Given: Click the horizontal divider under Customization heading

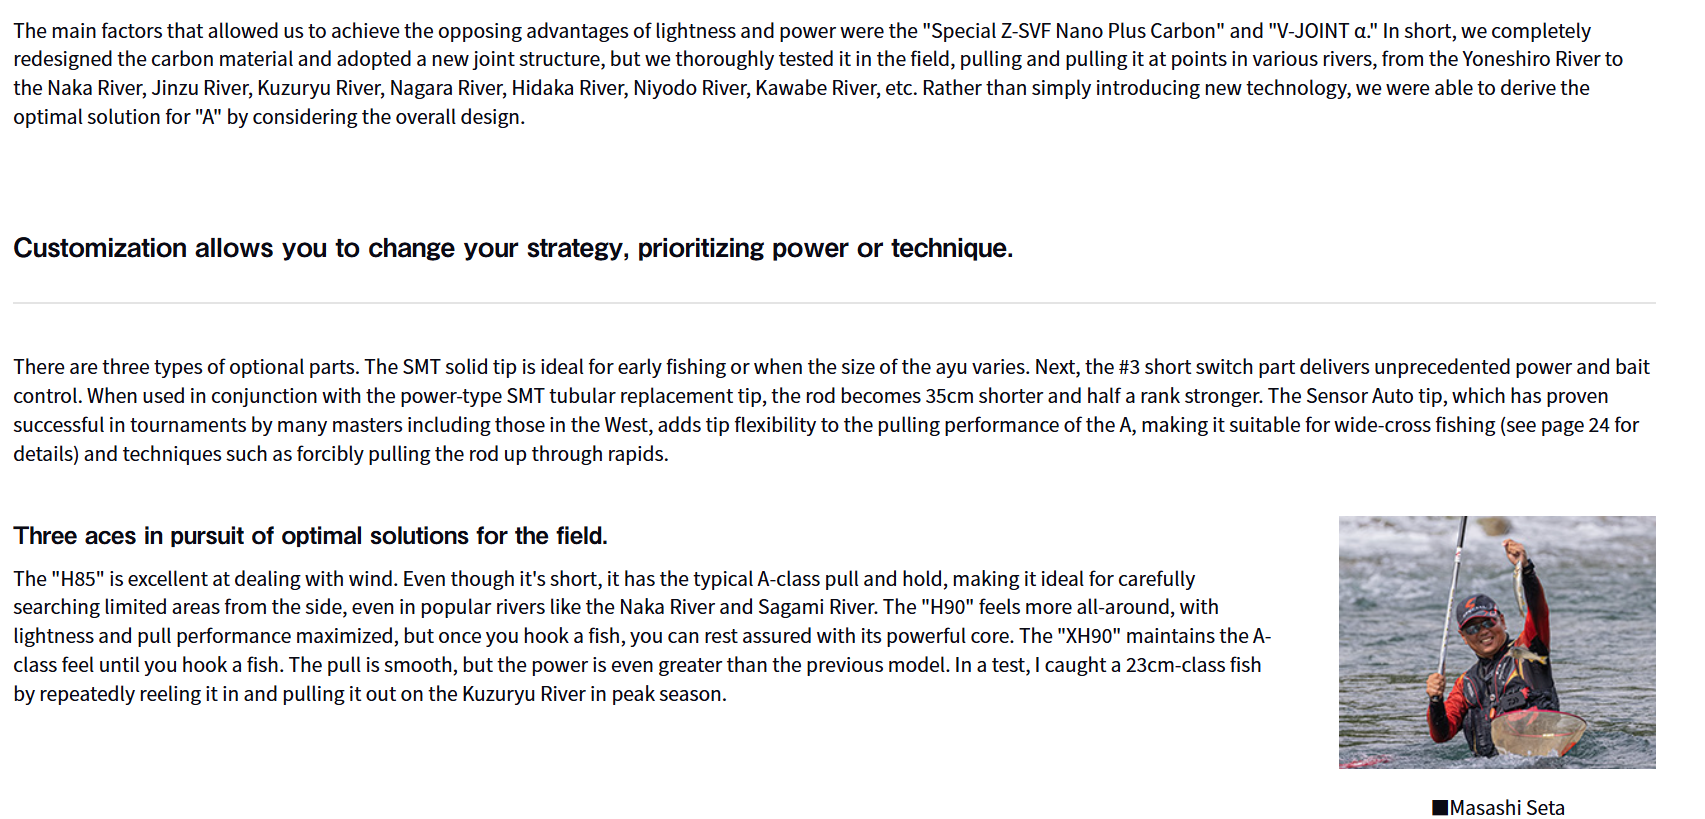Looking at the screenshot, I should click(x=834, y=303).
